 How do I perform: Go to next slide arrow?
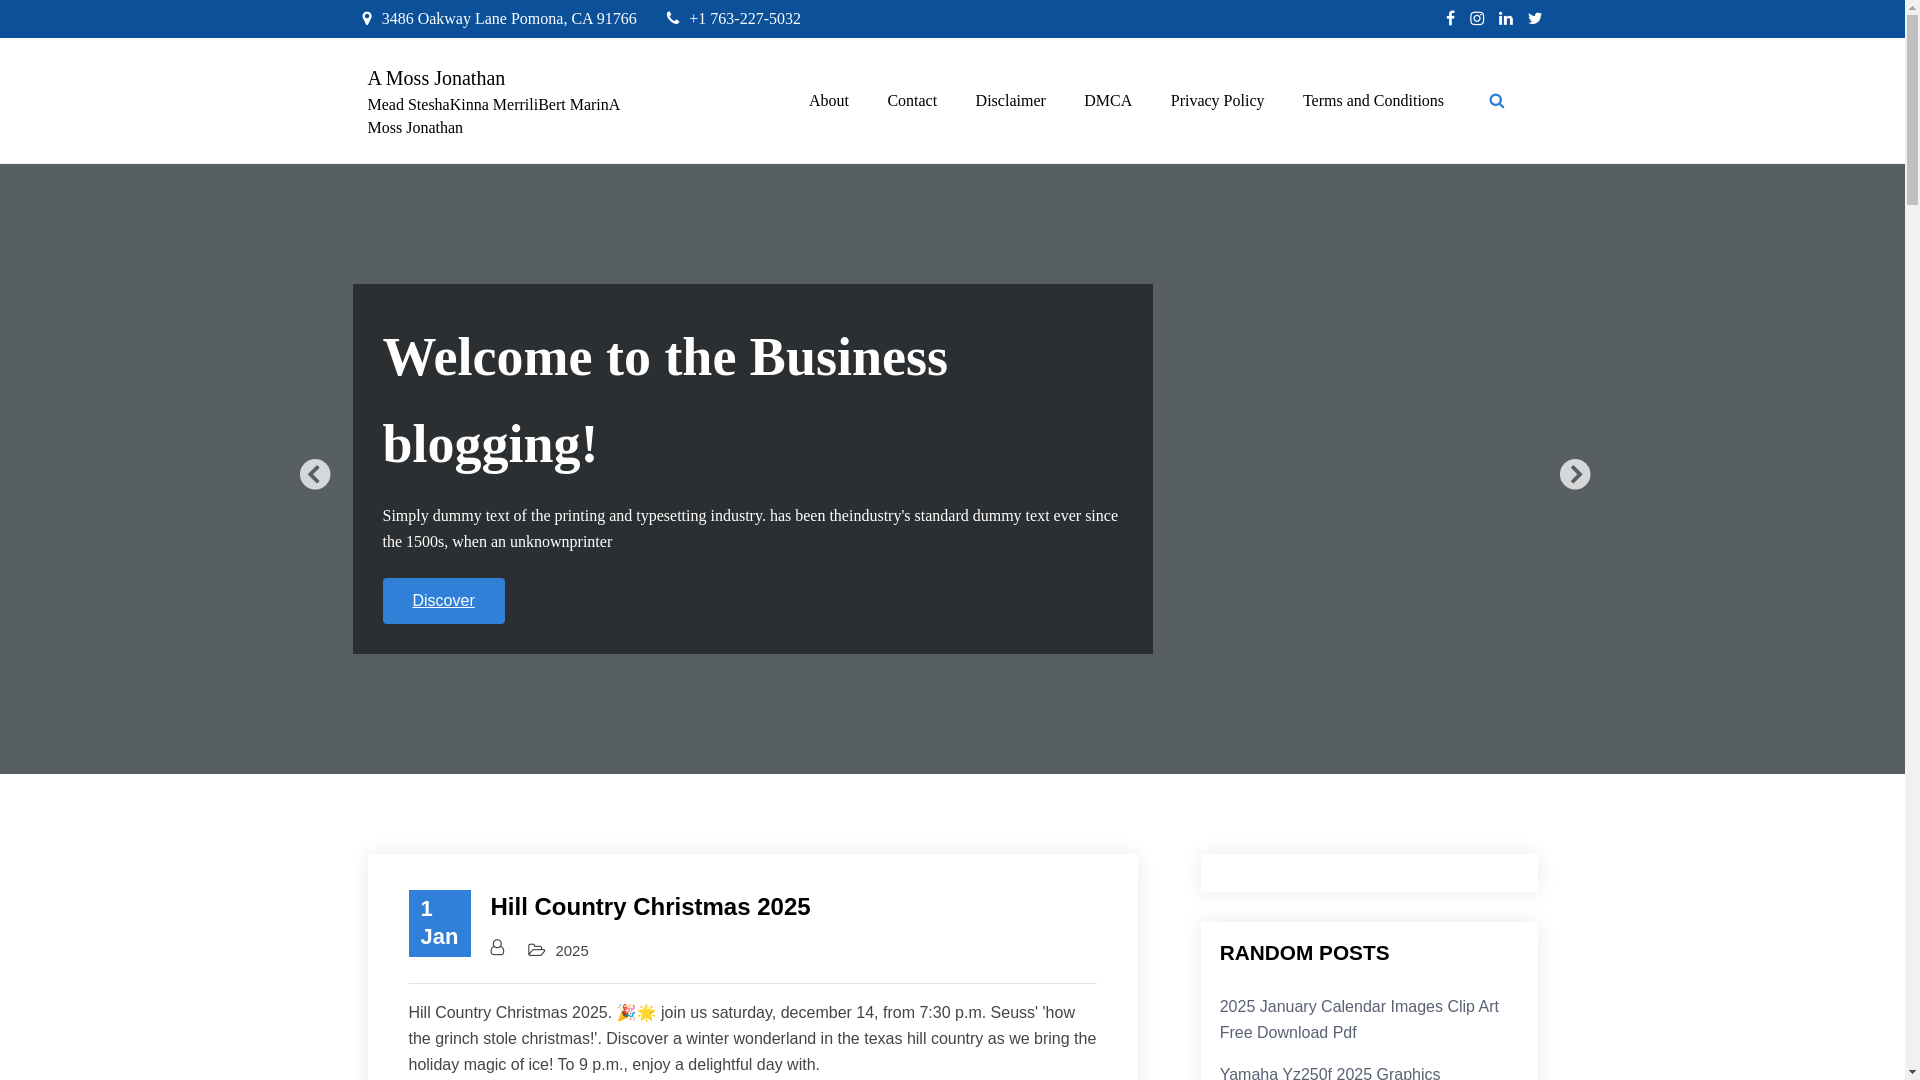[x=1574, y=474]
